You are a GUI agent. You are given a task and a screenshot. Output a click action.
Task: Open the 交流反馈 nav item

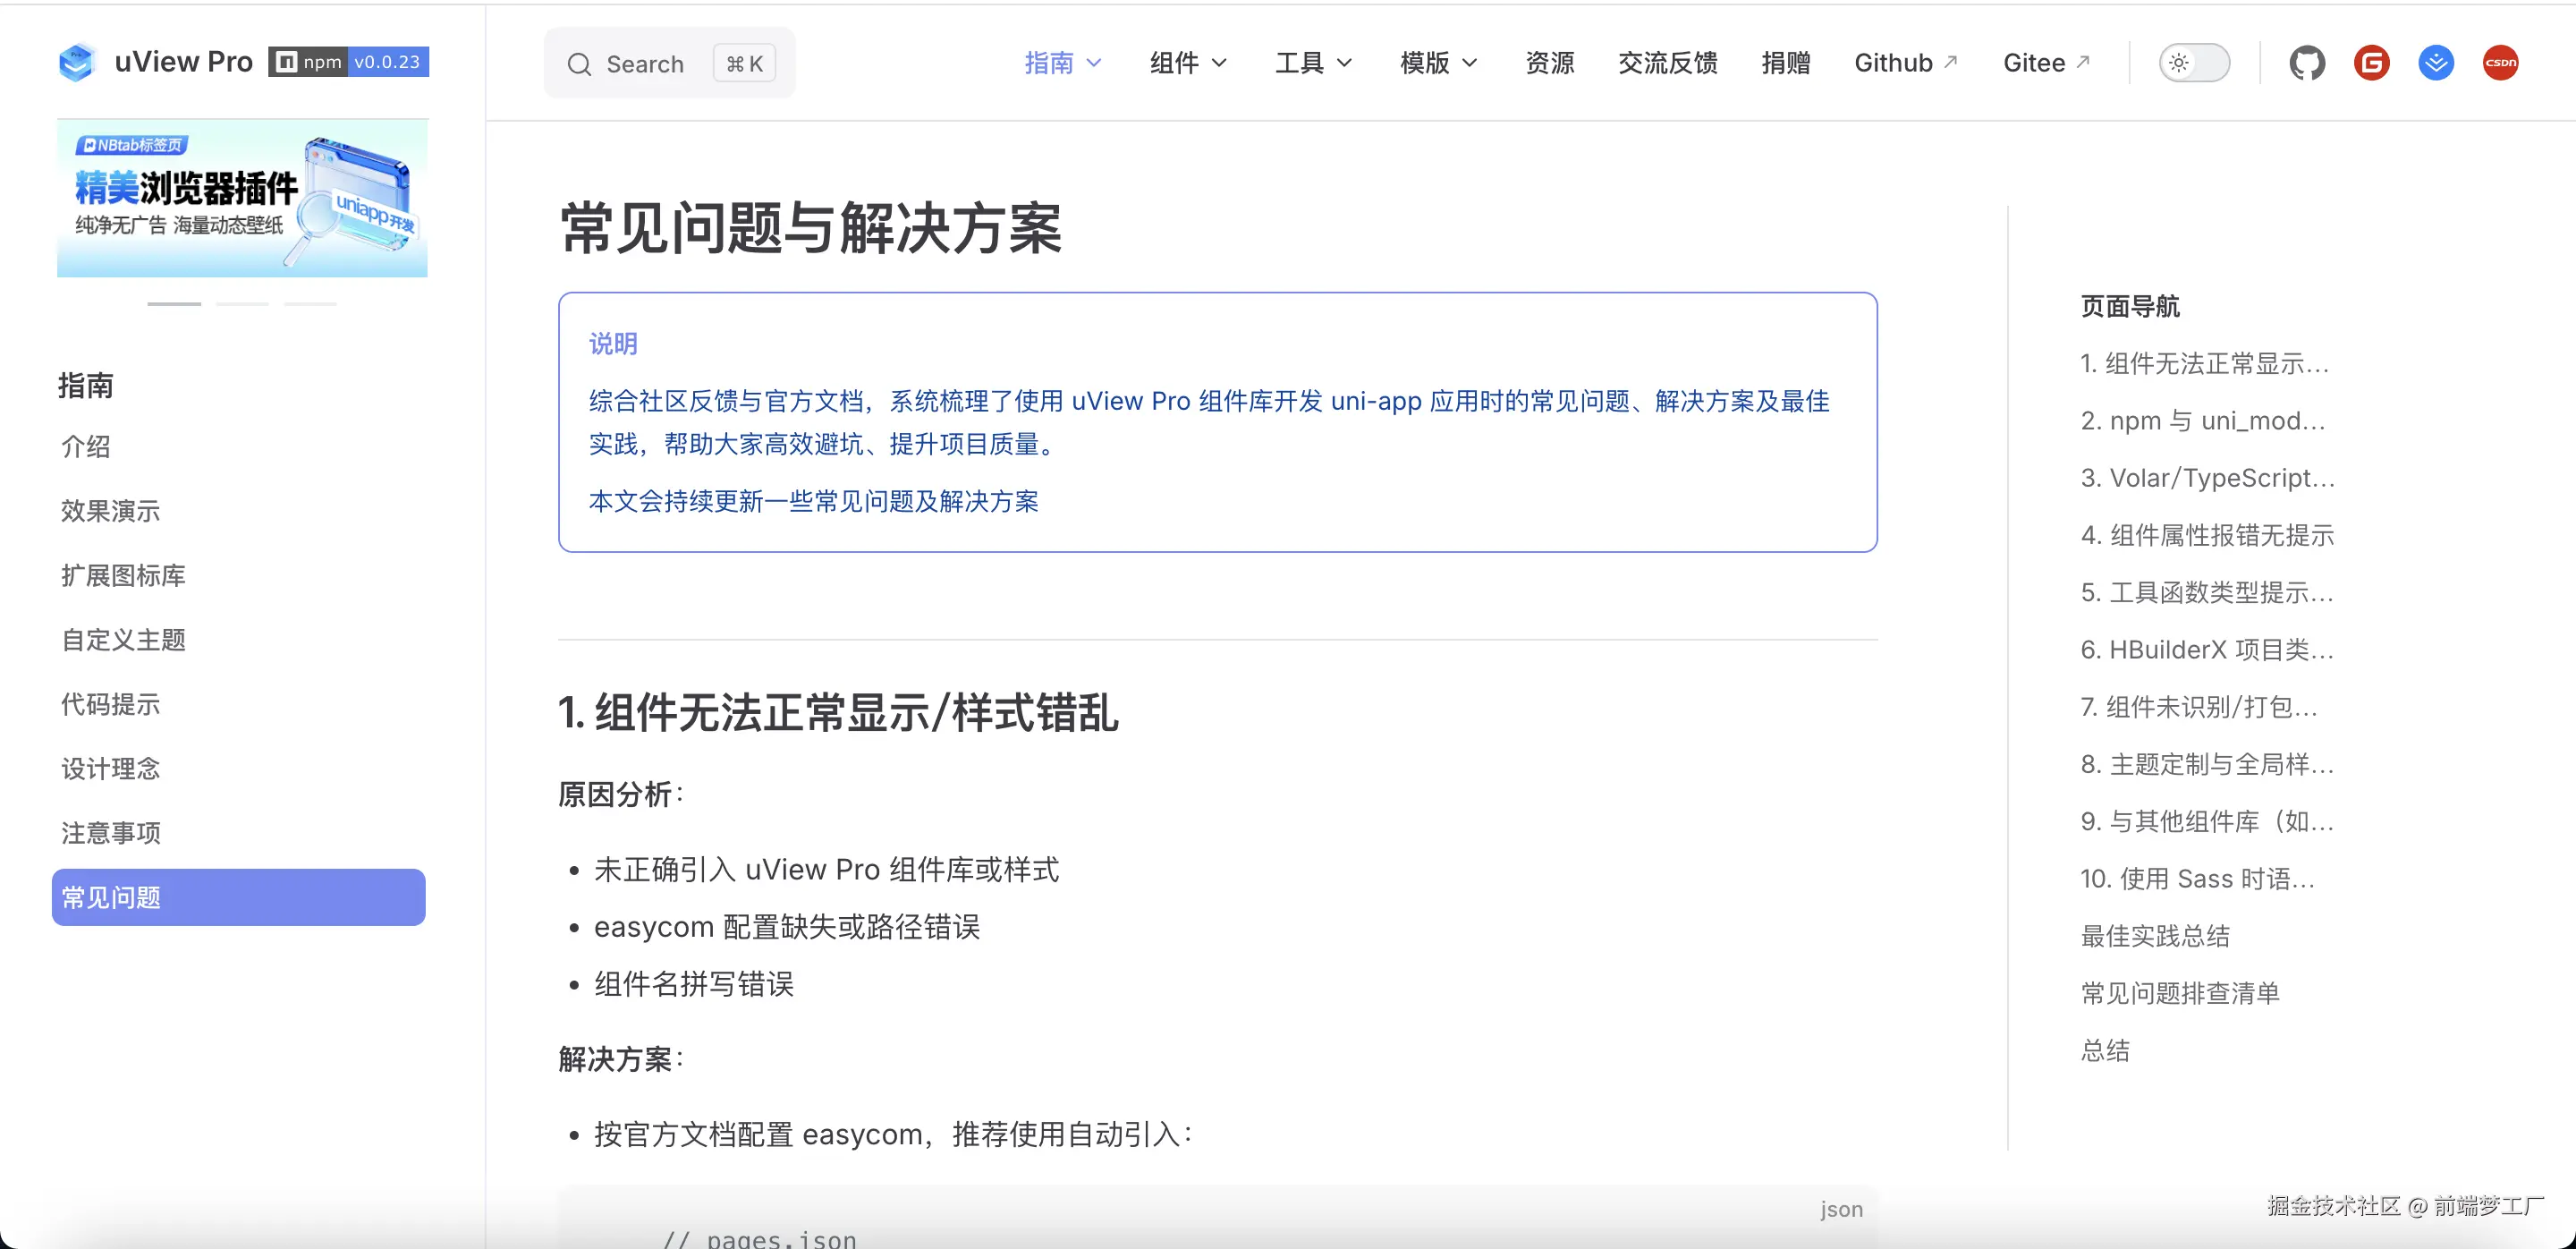click(x=1667, y=63)
